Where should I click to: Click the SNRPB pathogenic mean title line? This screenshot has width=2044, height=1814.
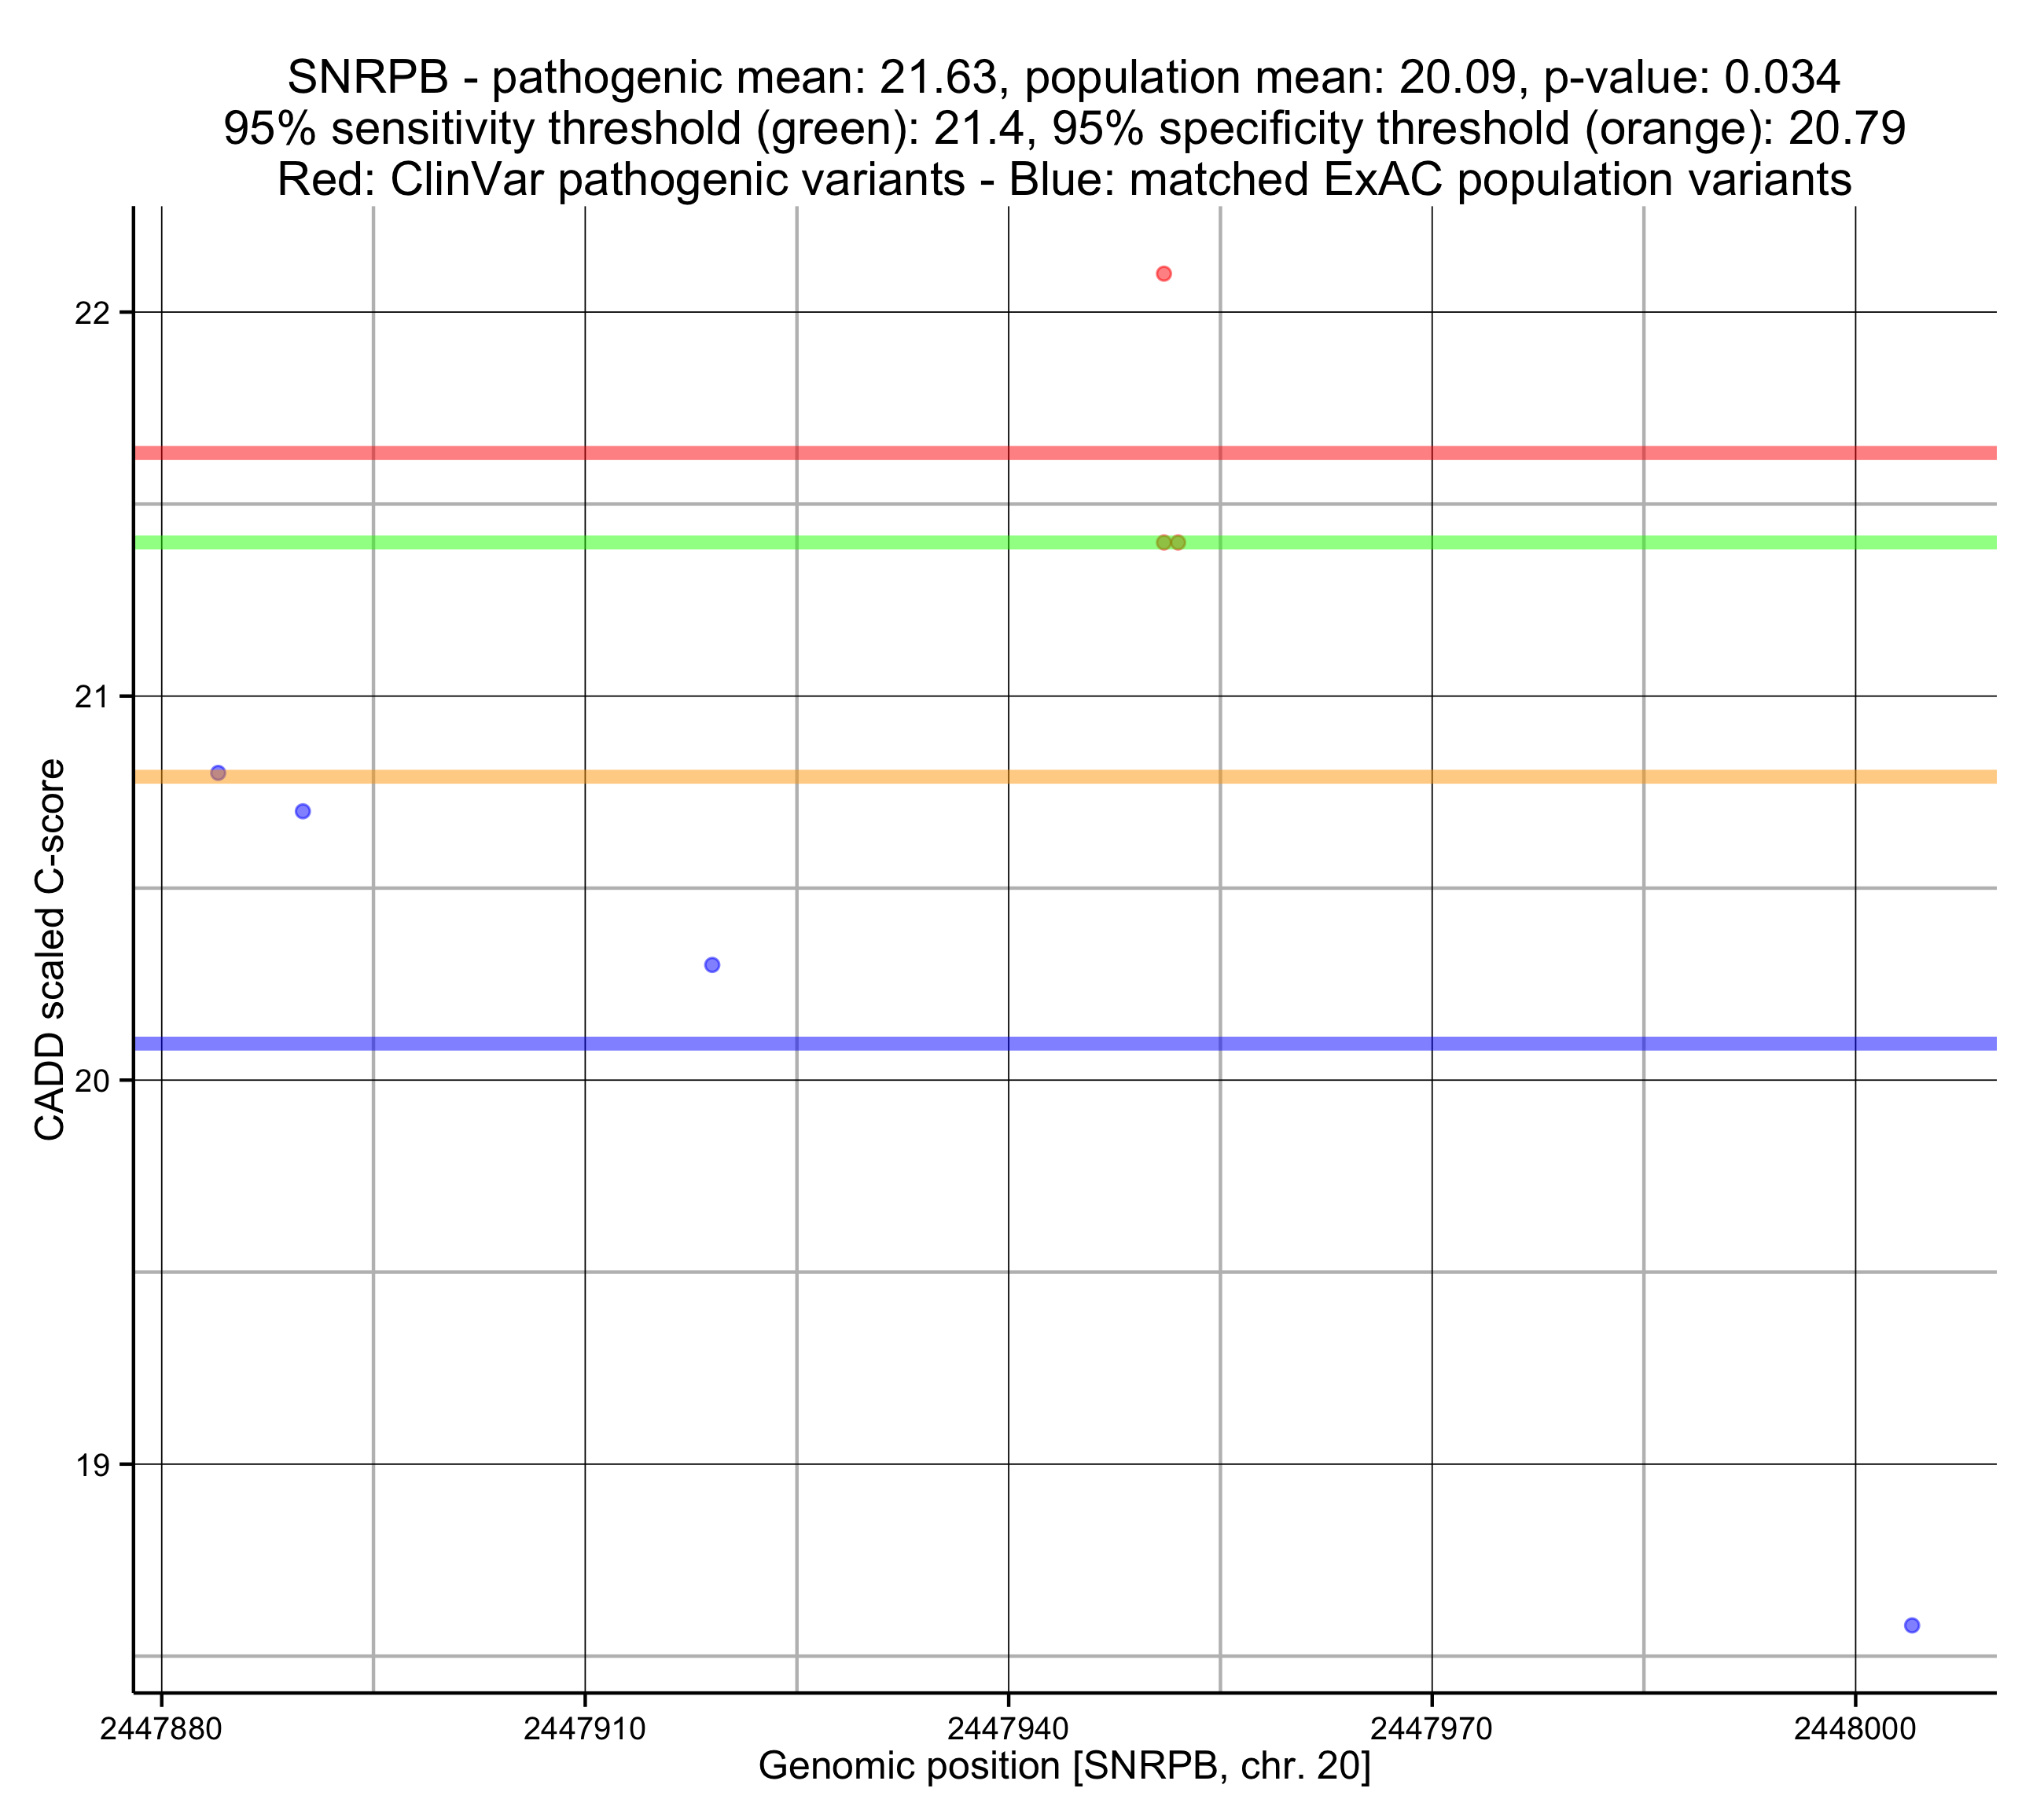click(1064, 77)
